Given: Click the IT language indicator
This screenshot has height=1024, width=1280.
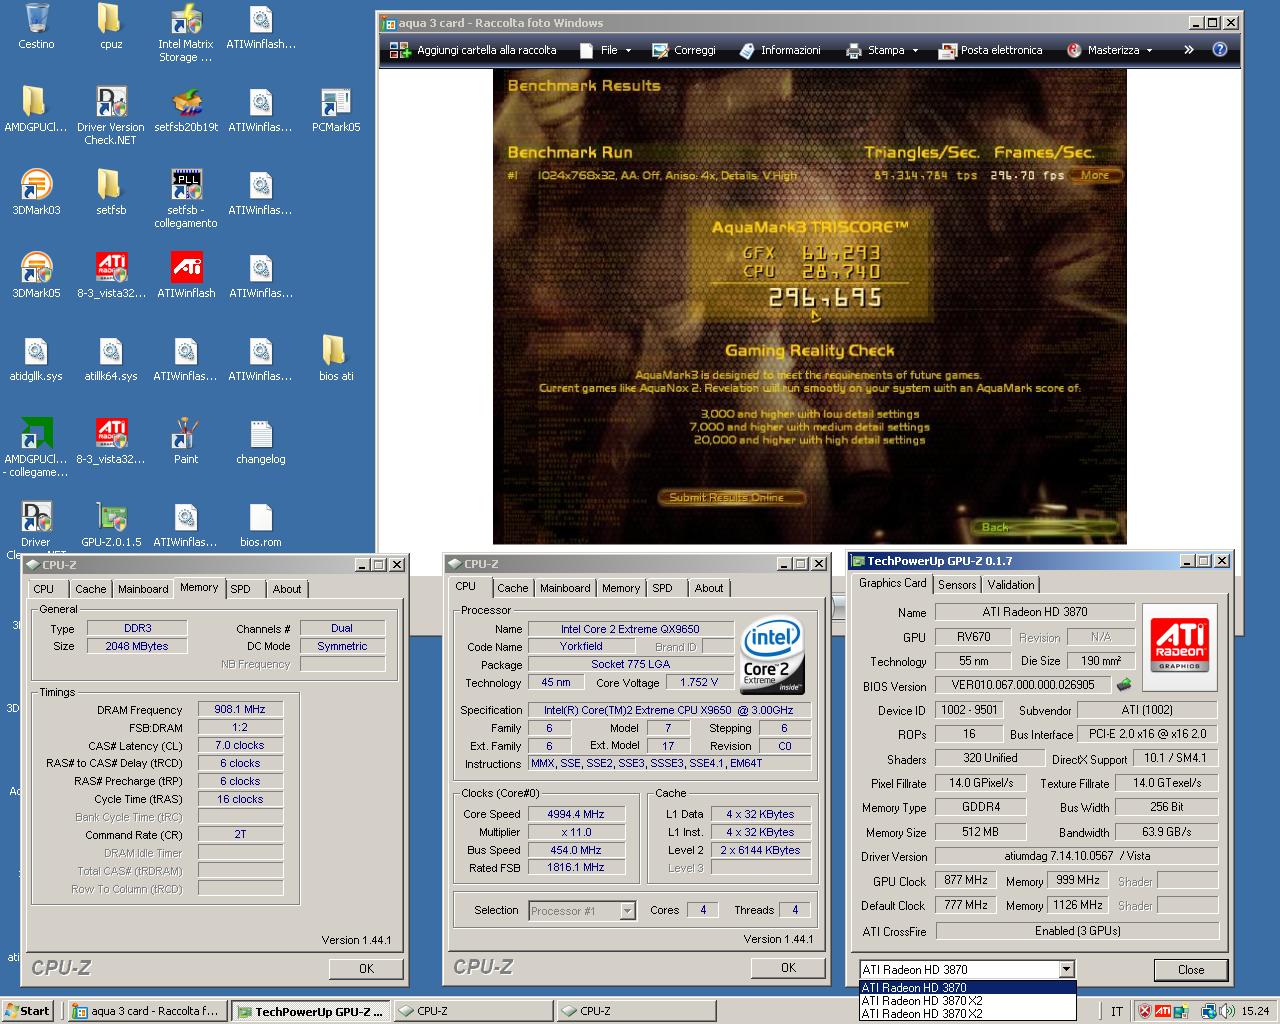Looking at the screenshot, I should 1117,1011.
